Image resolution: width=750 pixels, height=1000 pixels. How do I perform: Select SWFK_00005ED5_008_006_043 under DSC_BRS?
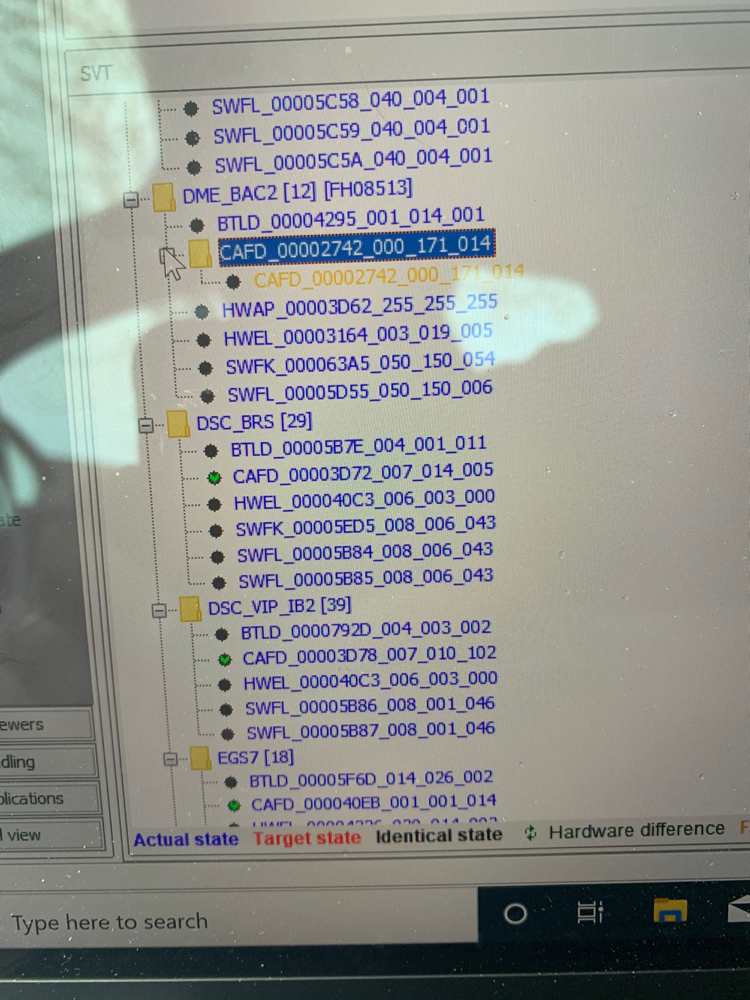point(365,526)
